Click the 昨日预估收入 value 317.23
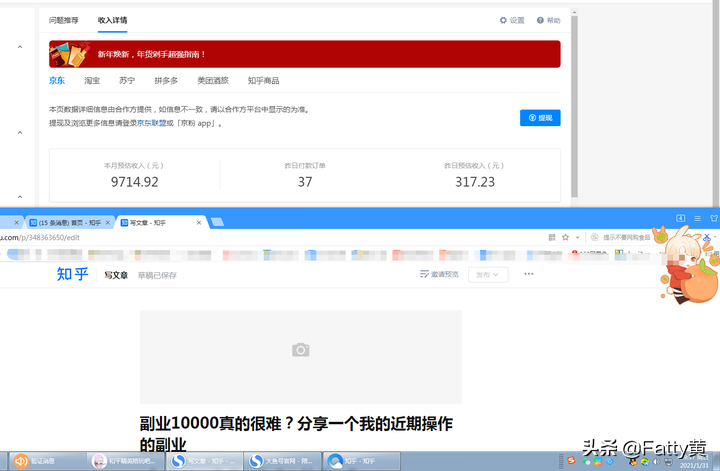 coord(475,182)
